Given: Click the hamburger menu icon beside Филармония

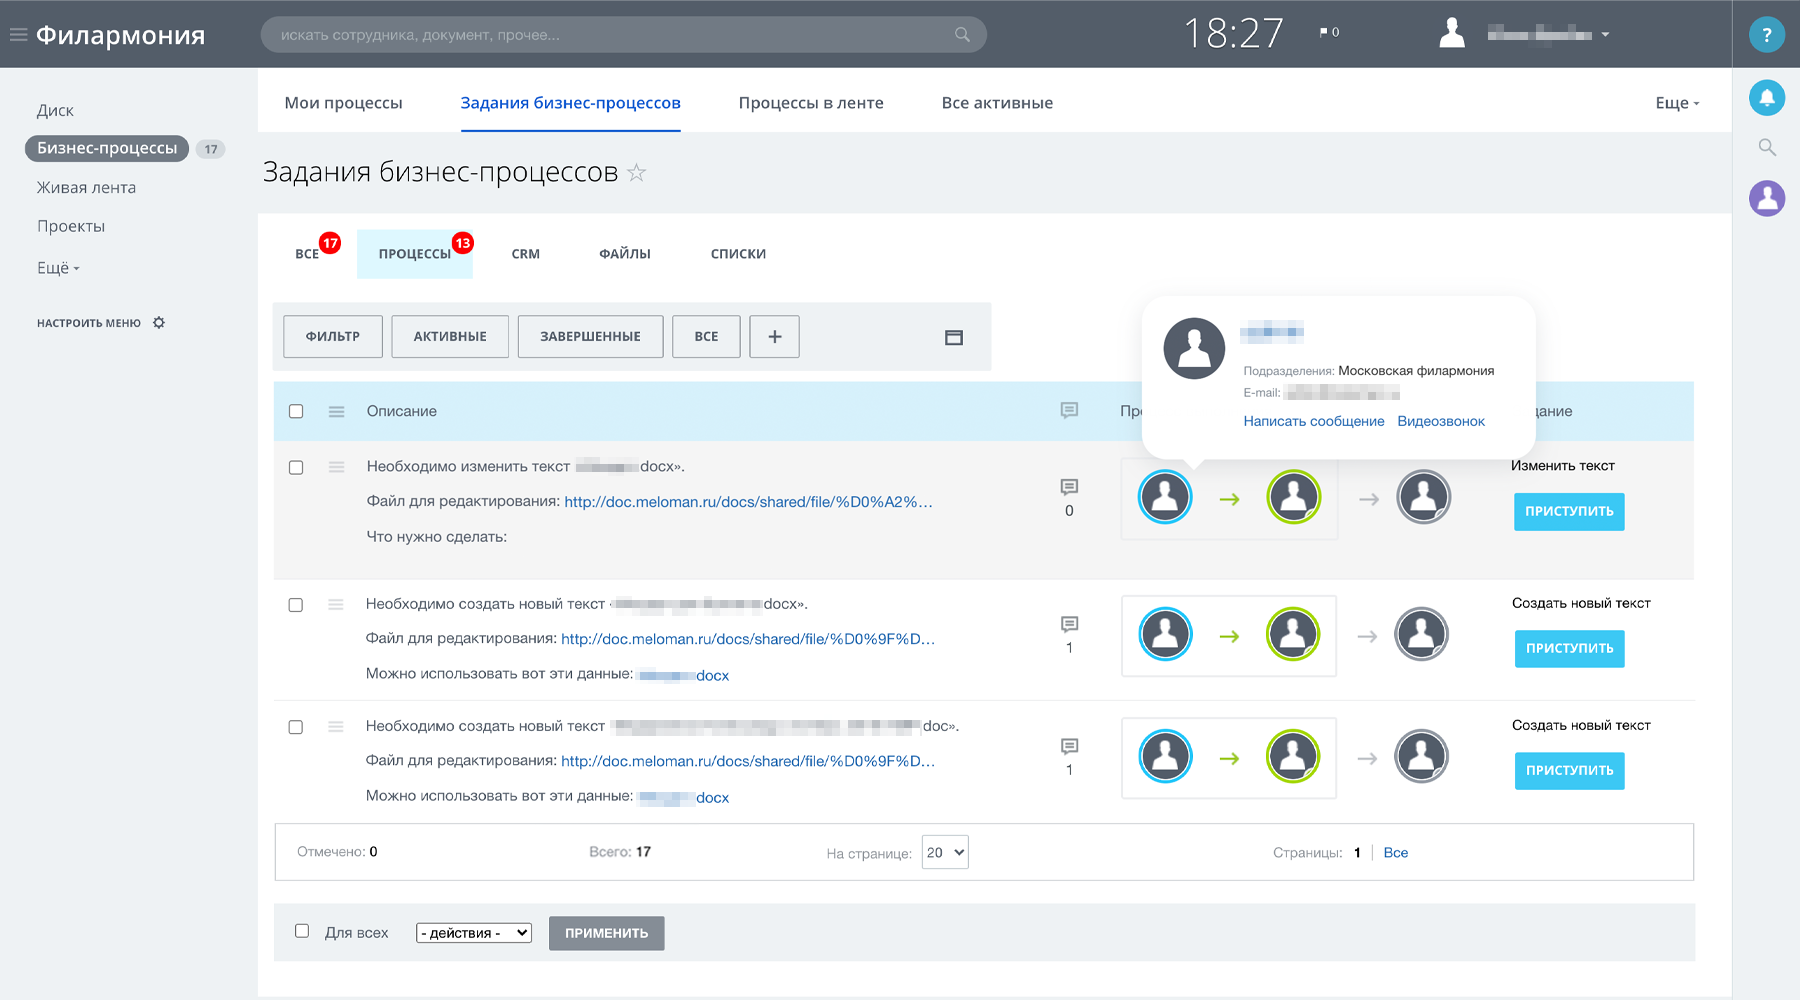Looking at the screenshot, I should (18, 35).
